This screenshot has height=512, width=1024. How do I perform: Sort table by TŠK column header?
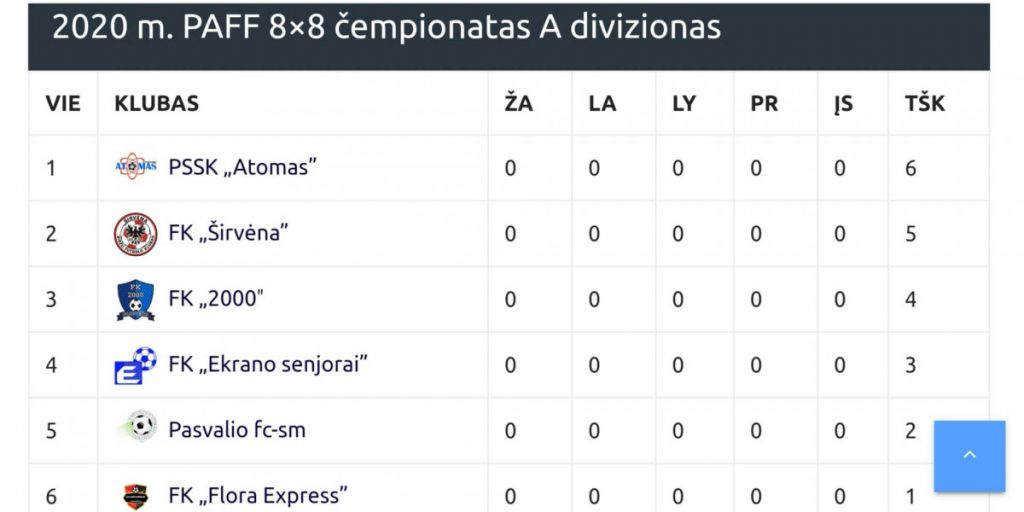[x=924, y=103]
